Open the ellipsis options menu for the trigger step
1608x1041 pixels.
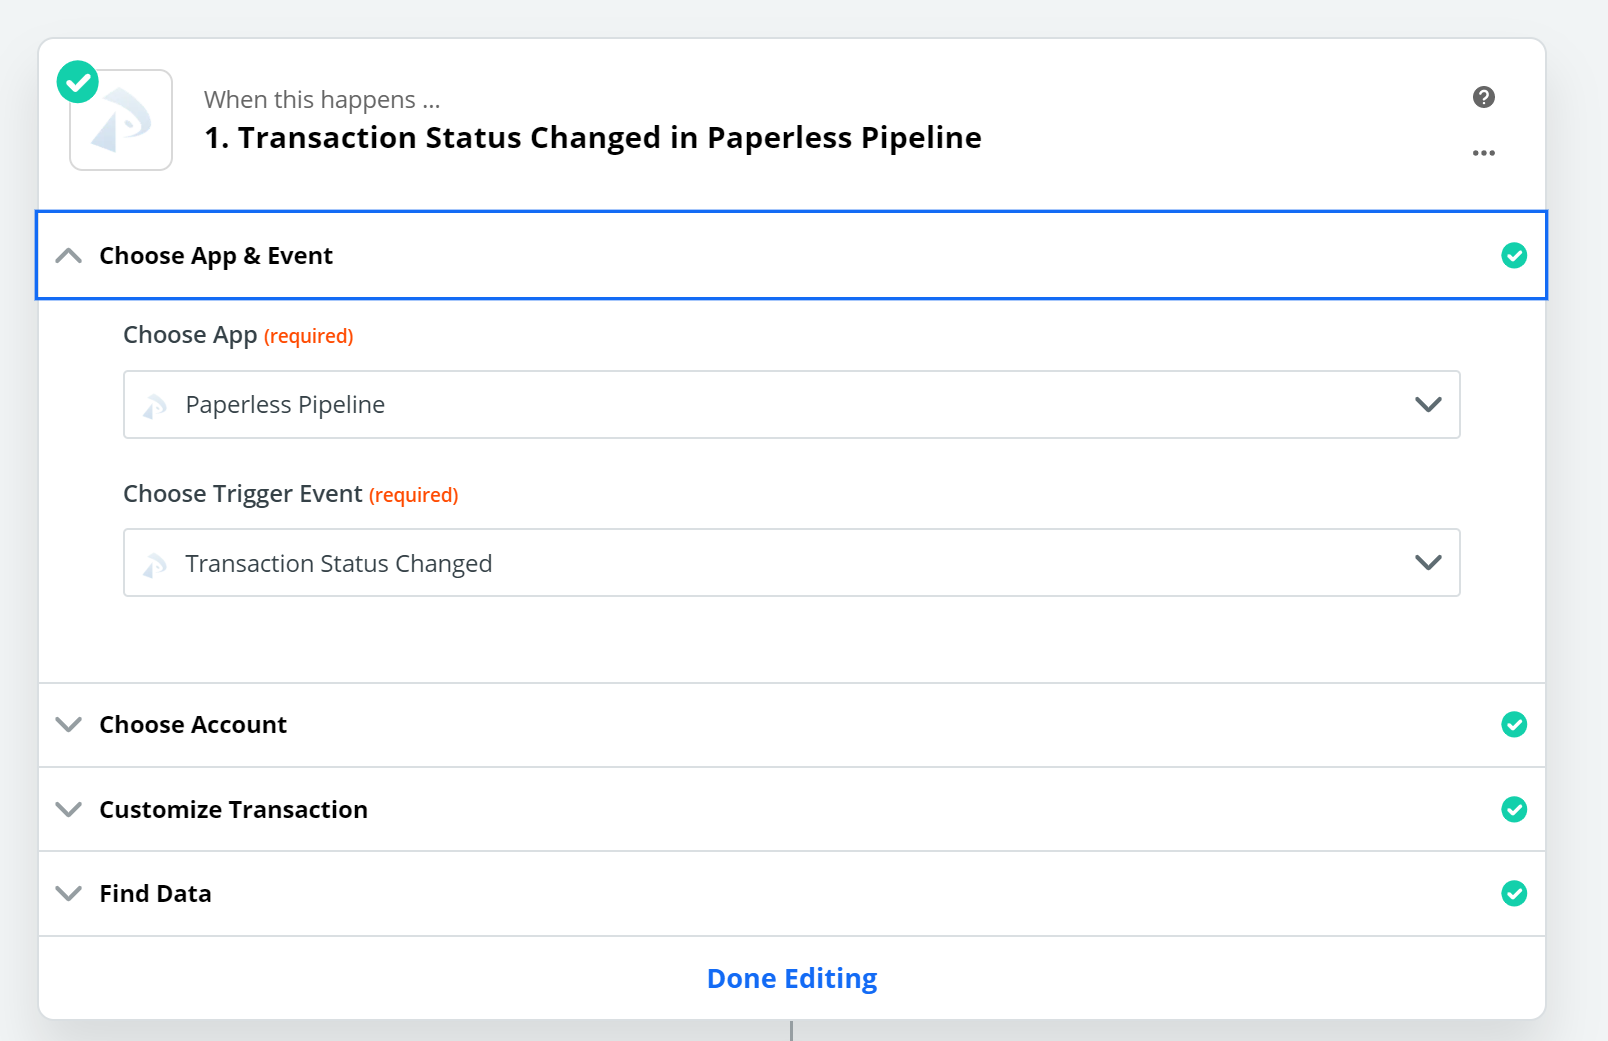click(x=1484, y=152)
